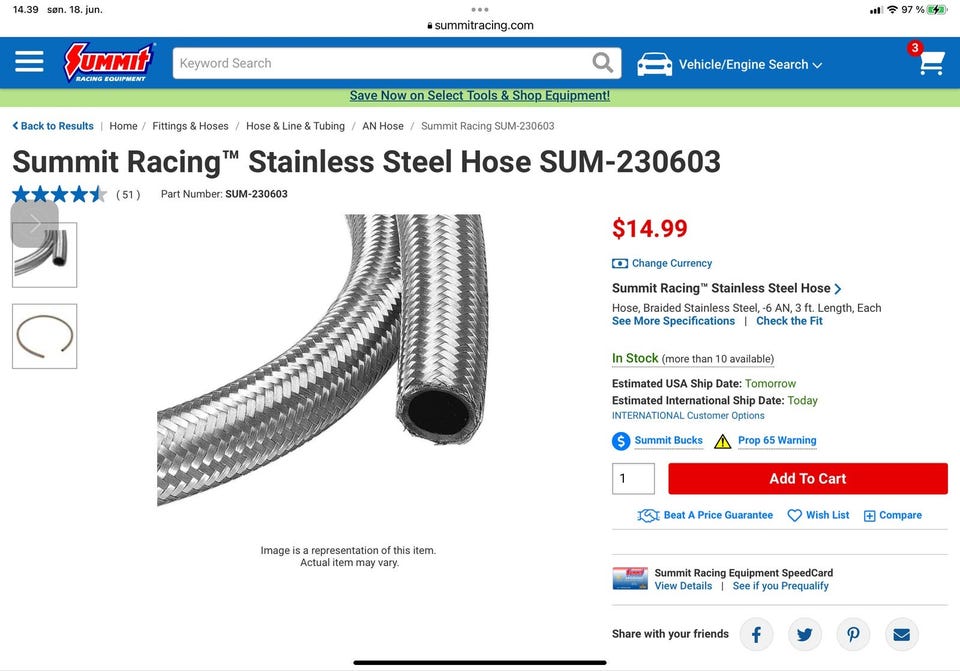
Task: Add item to Wish List
Action: 818,515
